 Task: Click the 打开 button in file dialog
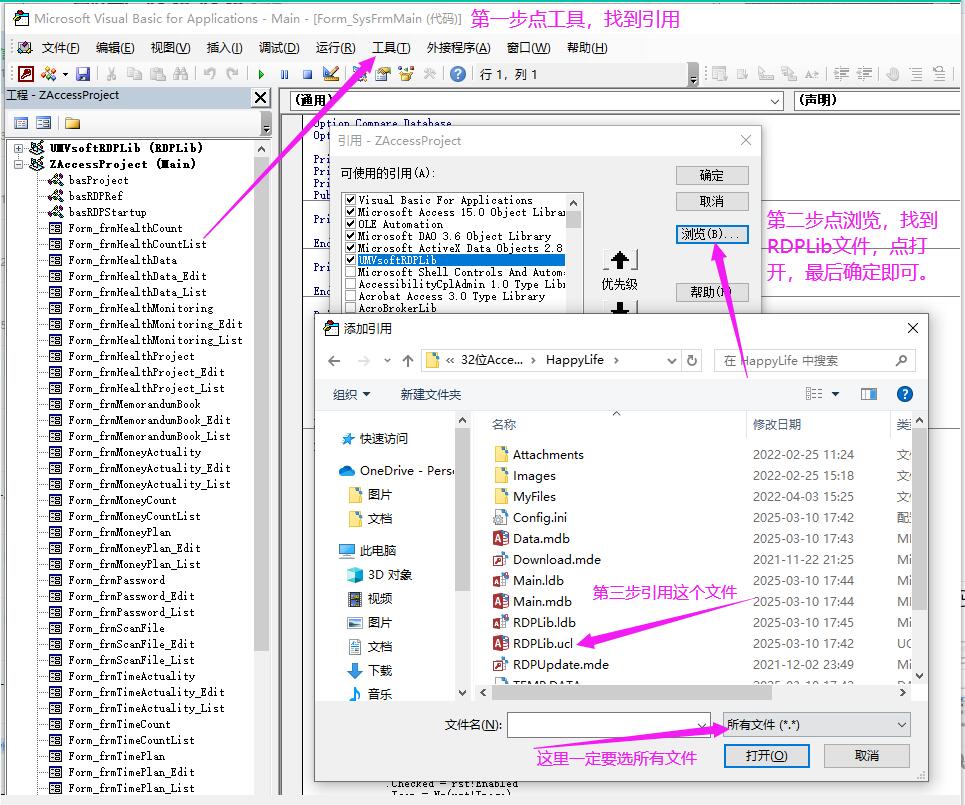coord(766,756)
